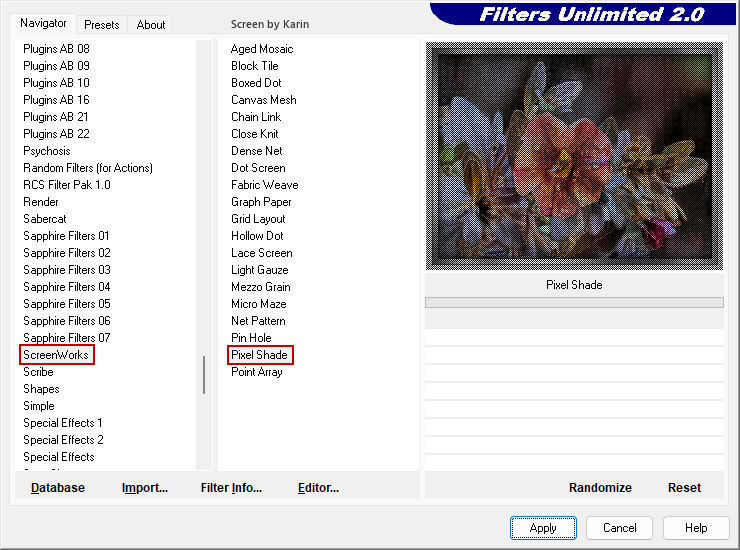Click Import... to add filters
Screen dimensions: 740x550
145,488
